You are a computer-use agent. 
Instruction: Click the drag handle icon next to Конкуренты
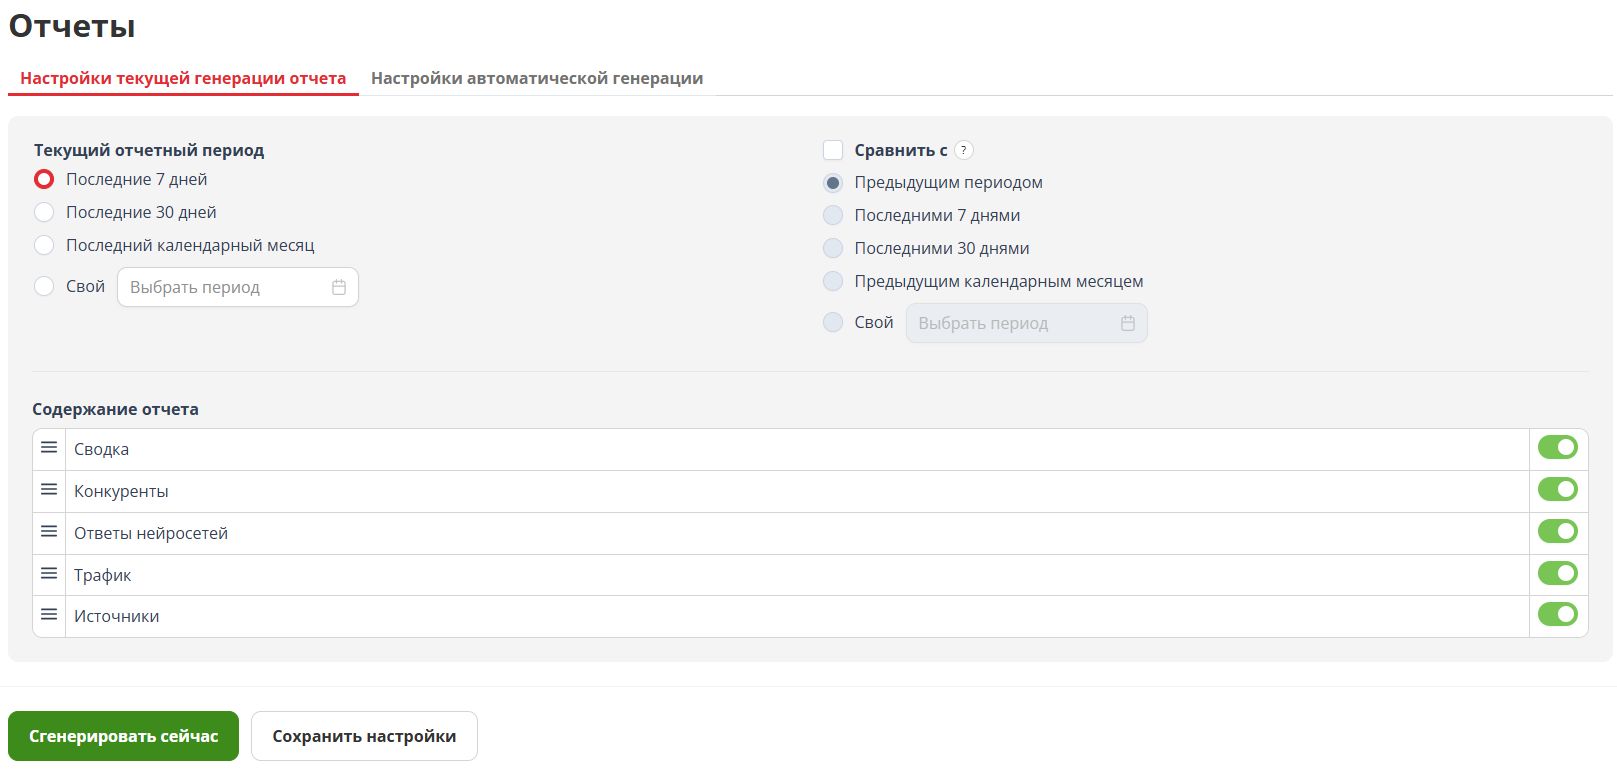[x=49, y=490]
